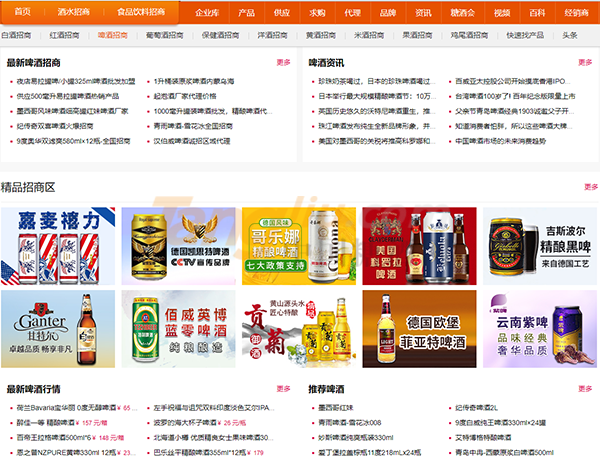This screenshot has height=464, width=600.
Task: Switch to the 酒水招商 tab
Action: coord(73,12)
